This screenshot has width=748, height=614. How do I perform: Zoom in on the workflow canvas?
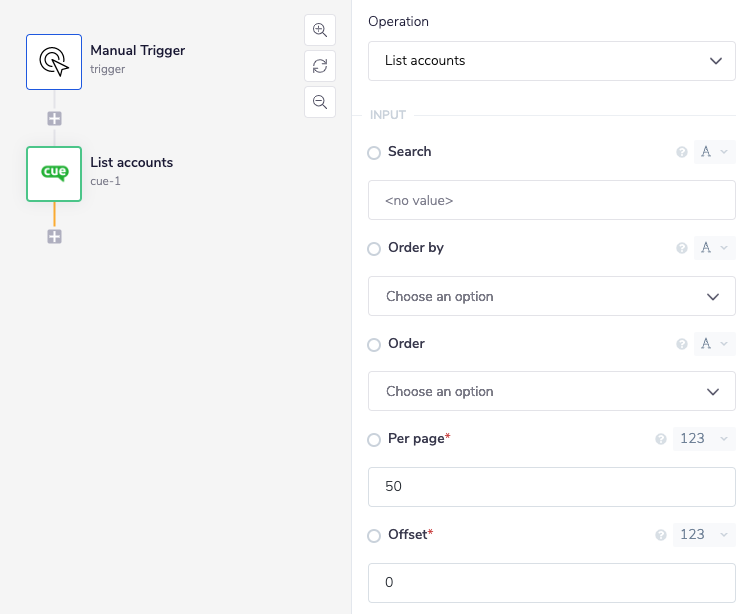(x=320, y=30)
